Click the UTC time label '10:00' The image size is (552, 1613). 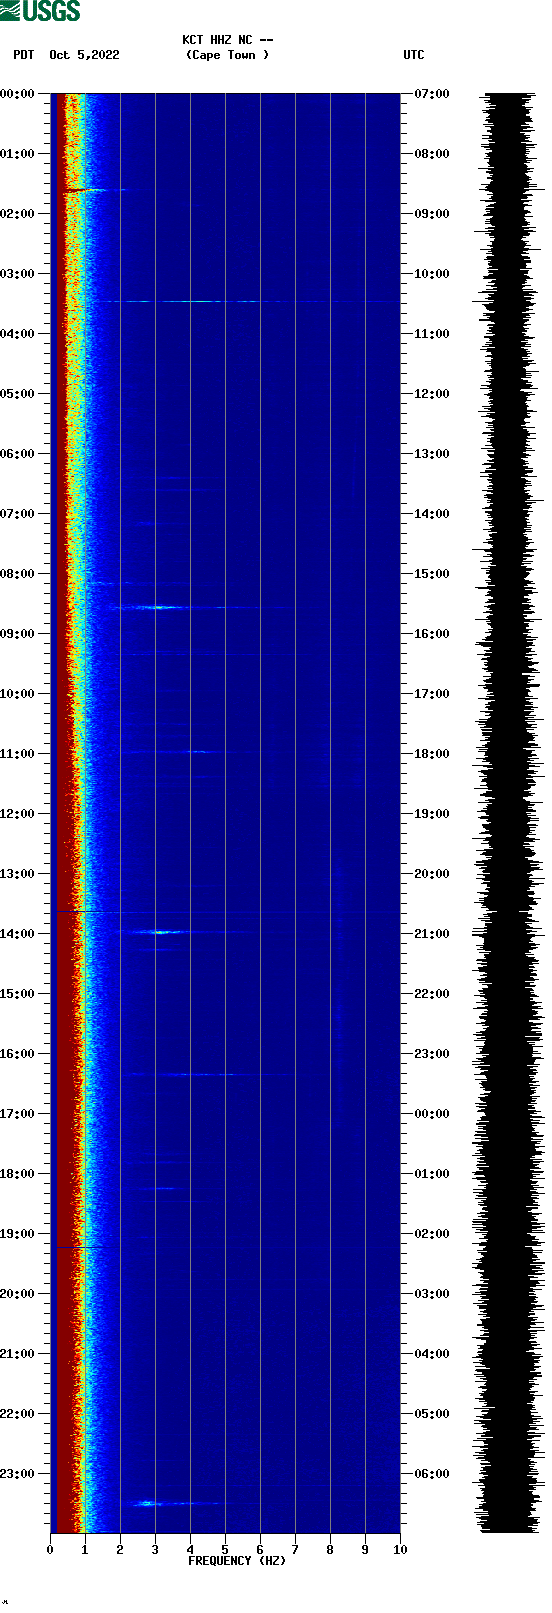[432, 274]
